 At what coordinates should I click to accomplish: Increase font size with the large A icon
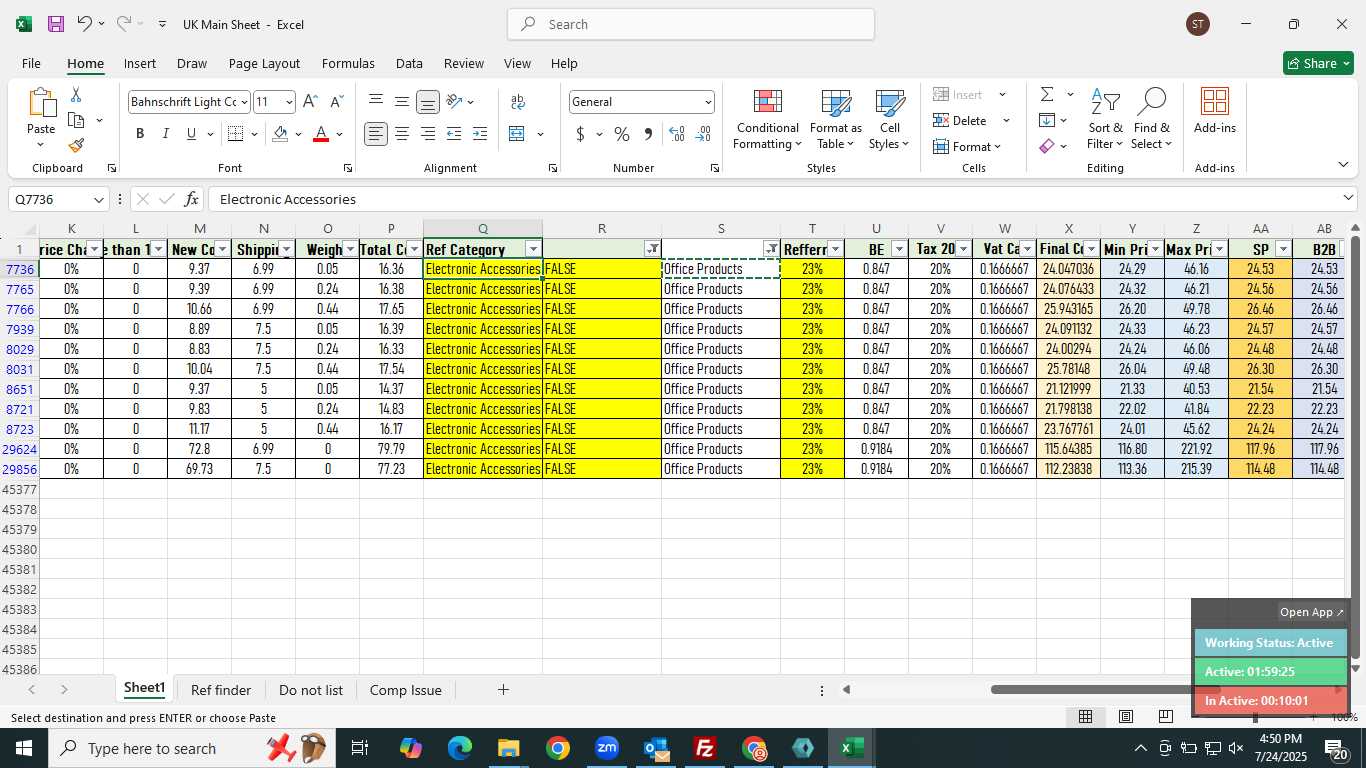310,101
